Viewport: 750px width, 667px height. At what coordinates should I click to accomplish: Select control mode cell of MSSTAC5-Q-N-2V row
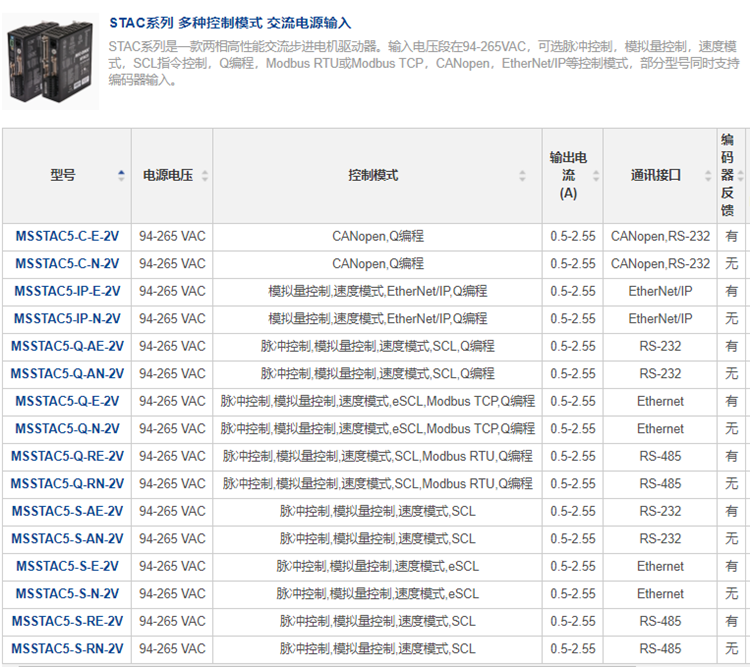click(377, 429)
